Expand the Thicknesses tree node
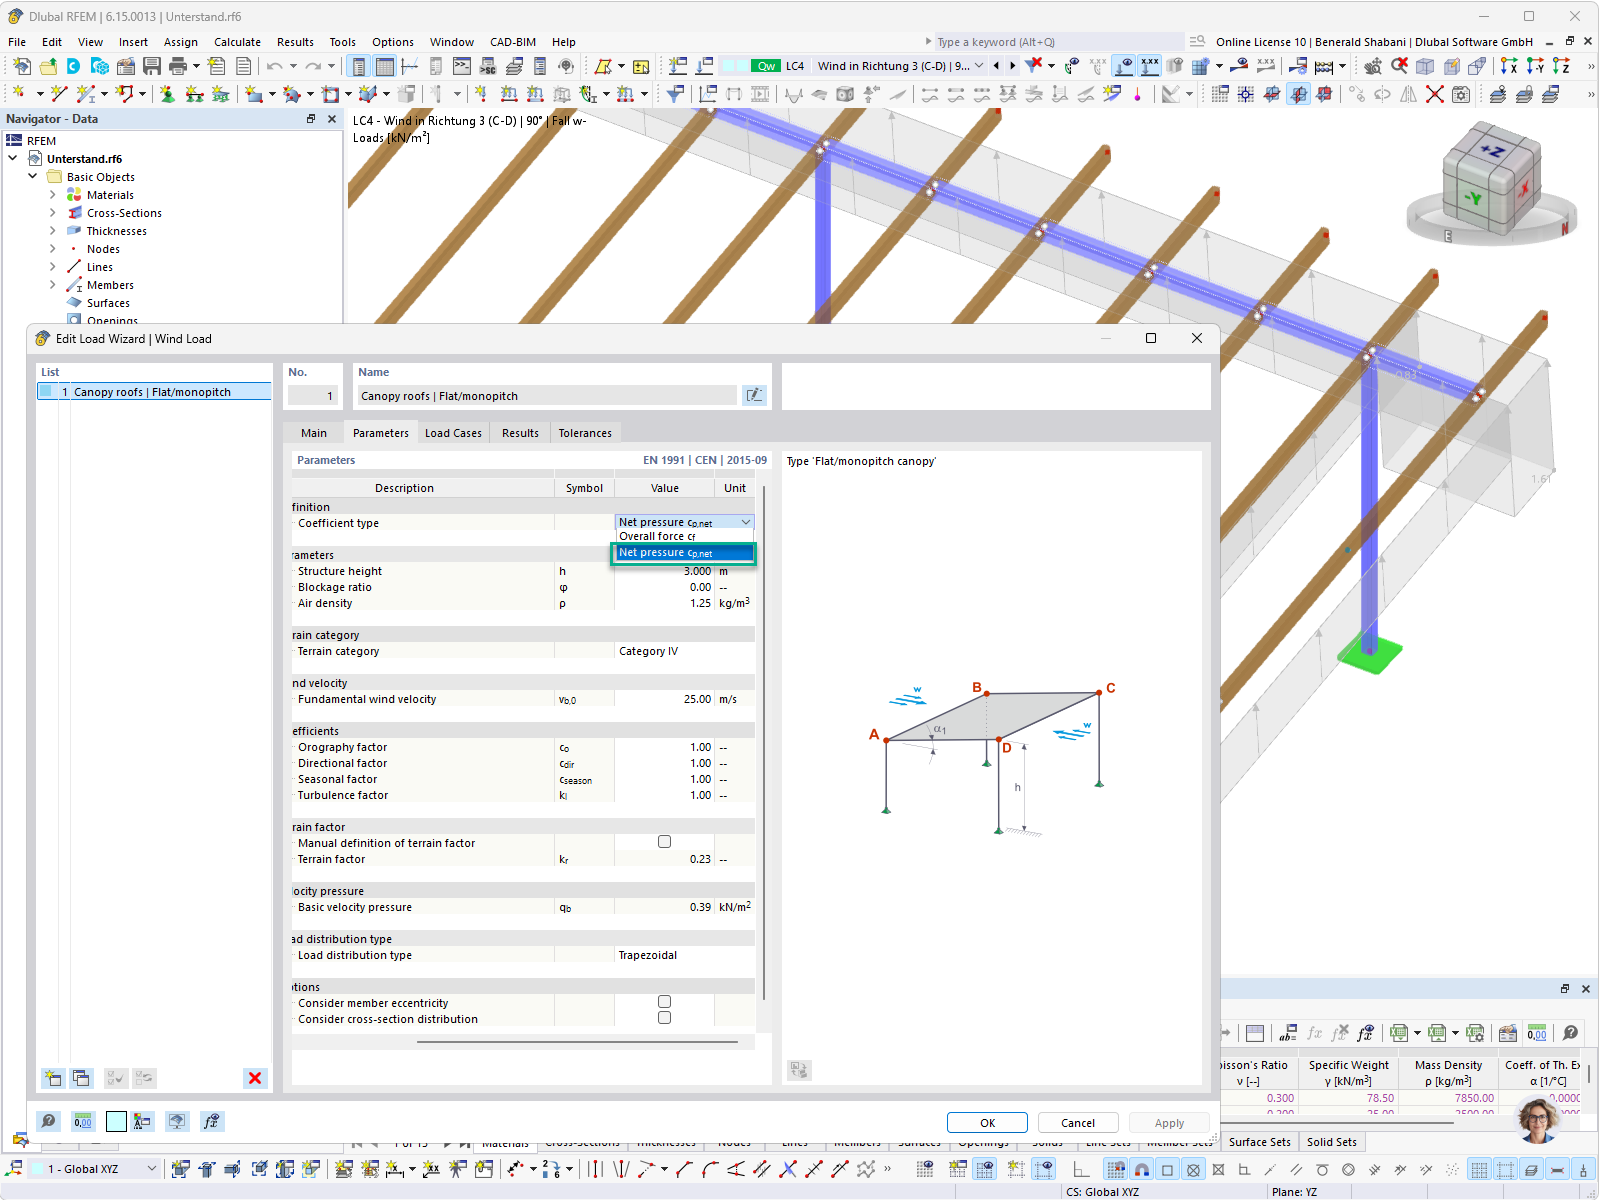The width and height of the screenshot is (1600, 1200). (x=53, y=231)
